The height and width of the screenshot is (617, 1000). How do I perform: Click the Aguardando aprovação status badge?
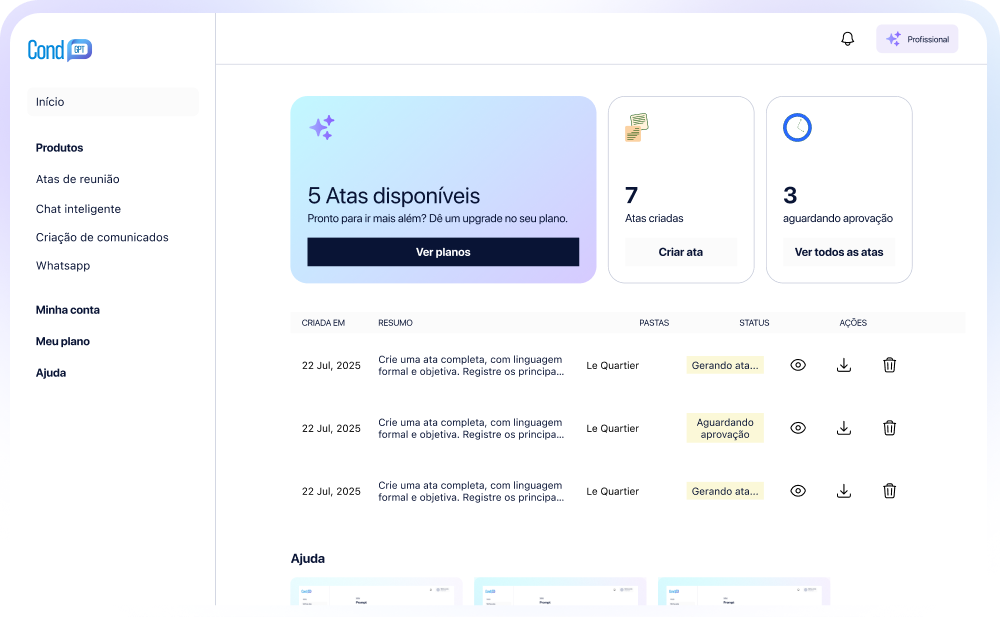(x=725, y=428)
